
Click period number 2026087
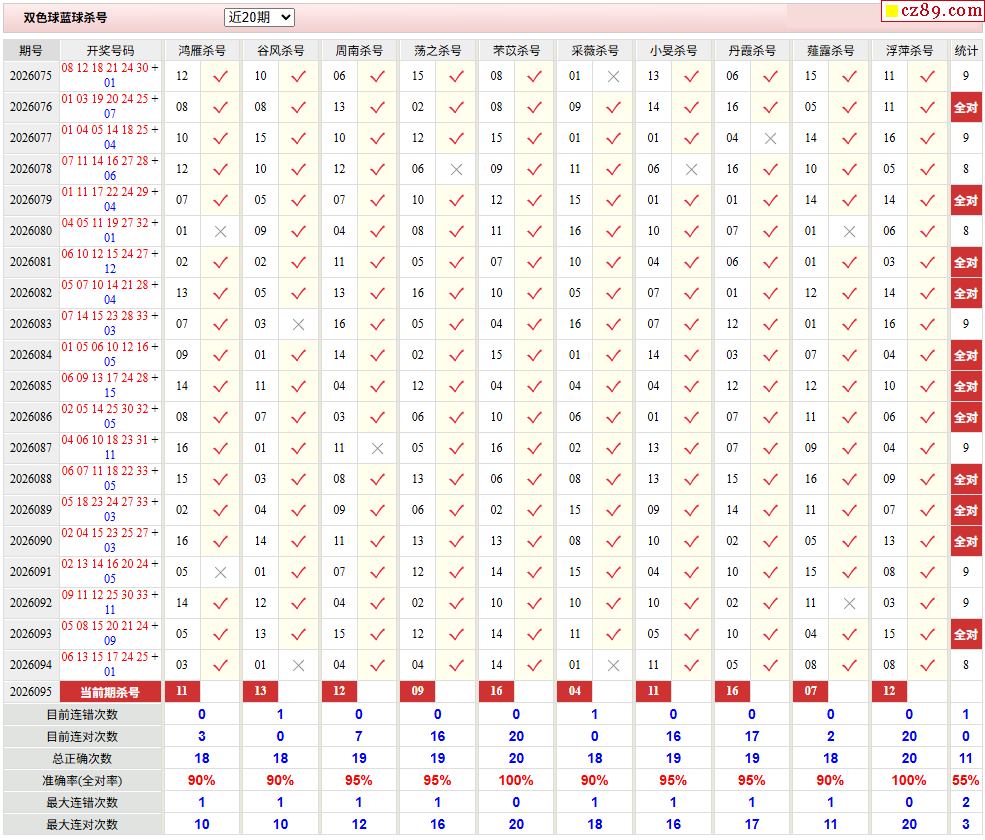pyautogui.click(x=31, y=447)
